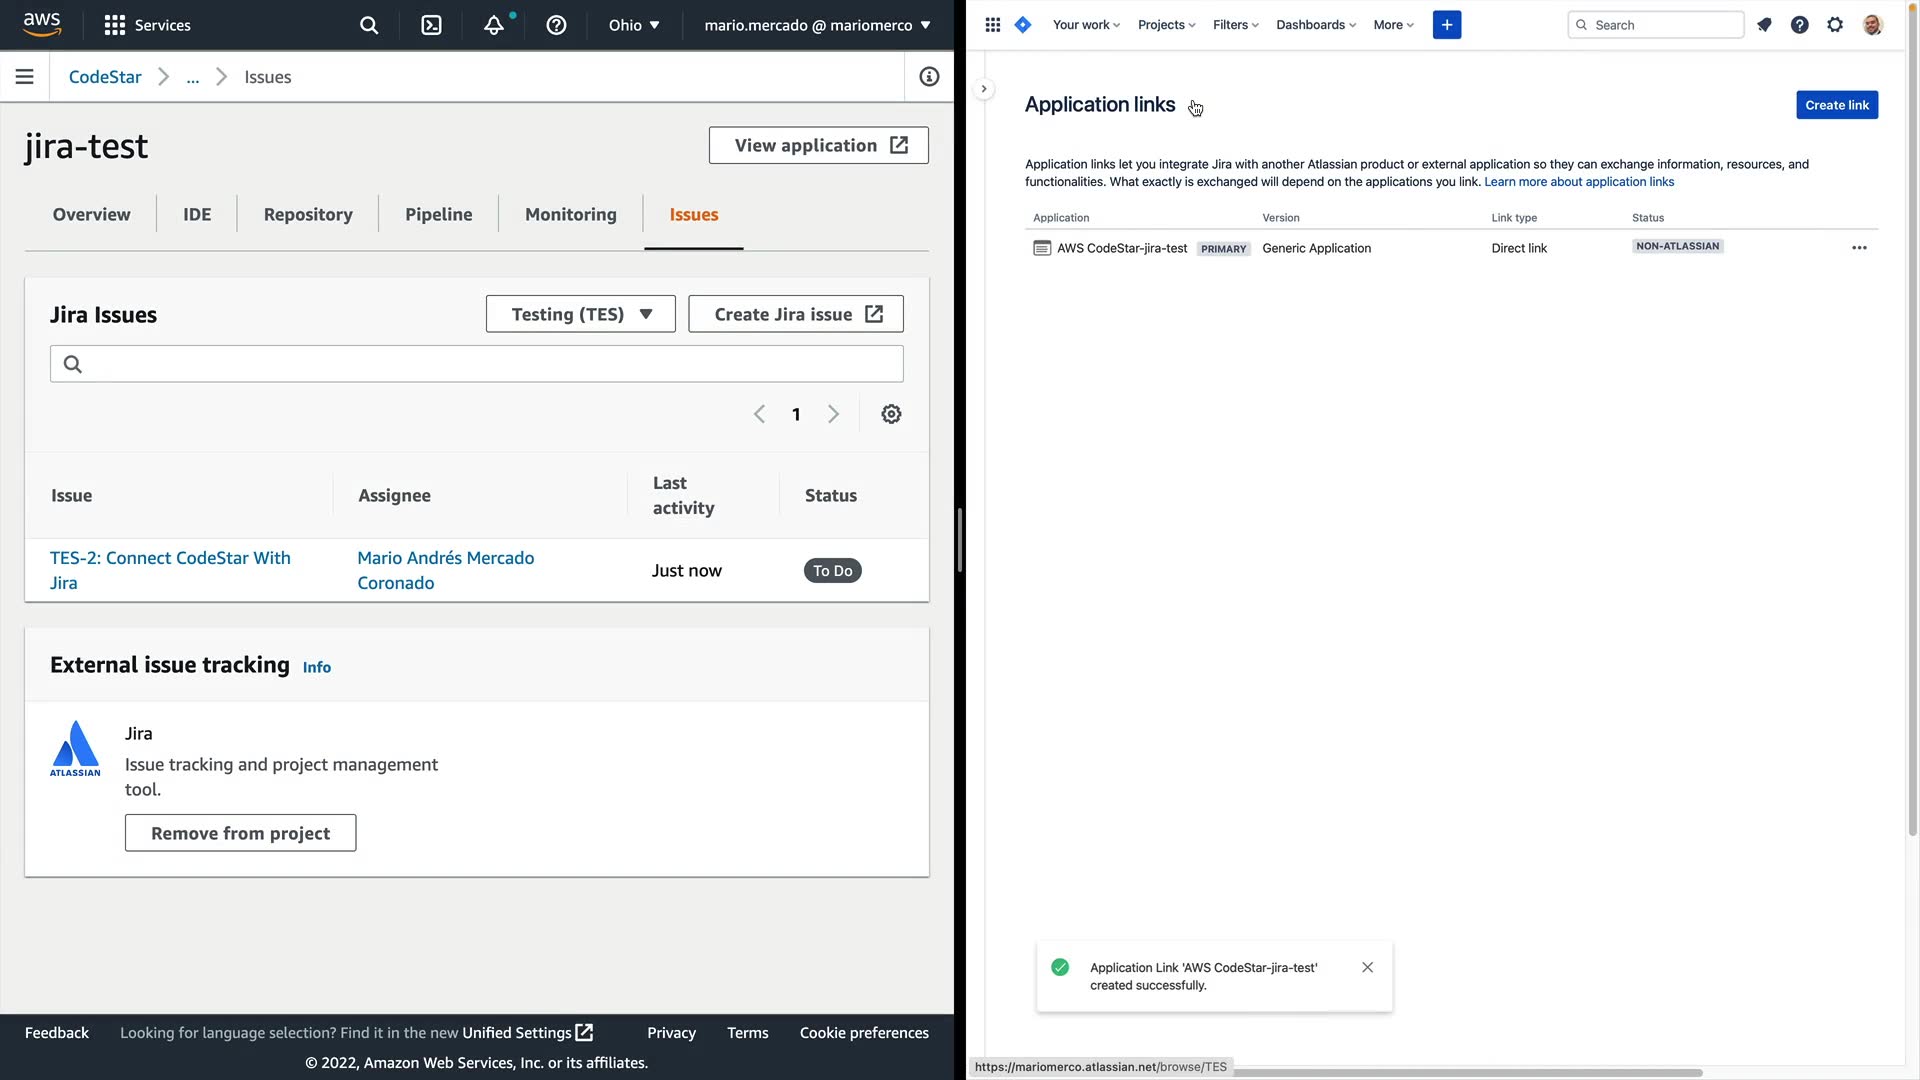The width and height of the screenshot is (1920, 1080).
Task: Open AWS notifications bell
Action: [x=494, y=25]
